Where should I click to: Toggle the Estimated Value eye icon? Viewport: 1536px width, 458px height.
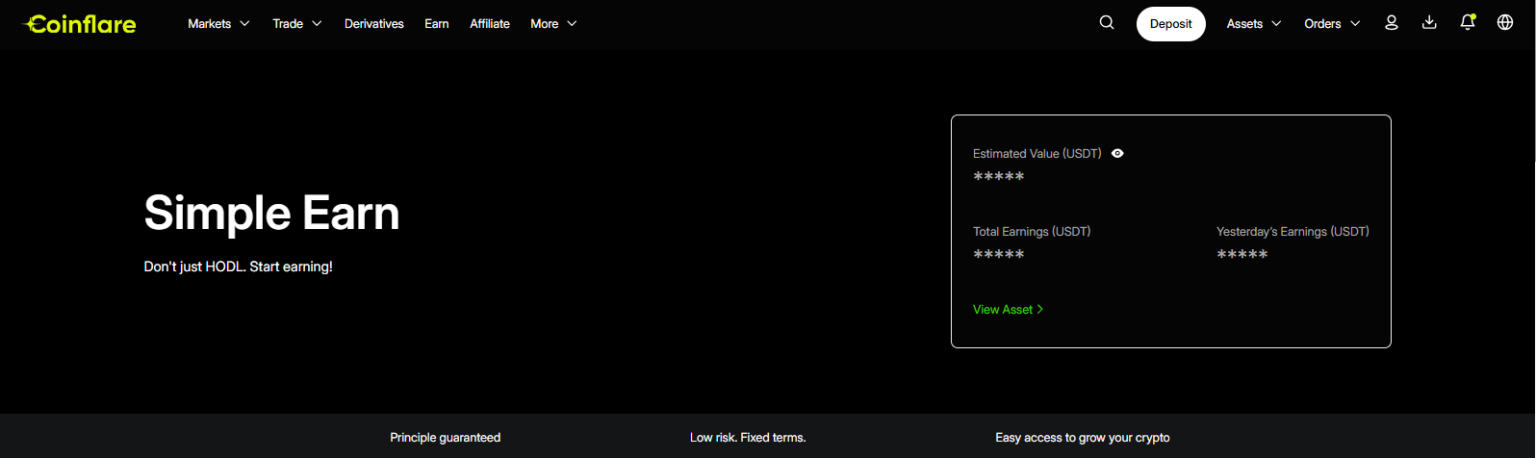point(1117,154)
